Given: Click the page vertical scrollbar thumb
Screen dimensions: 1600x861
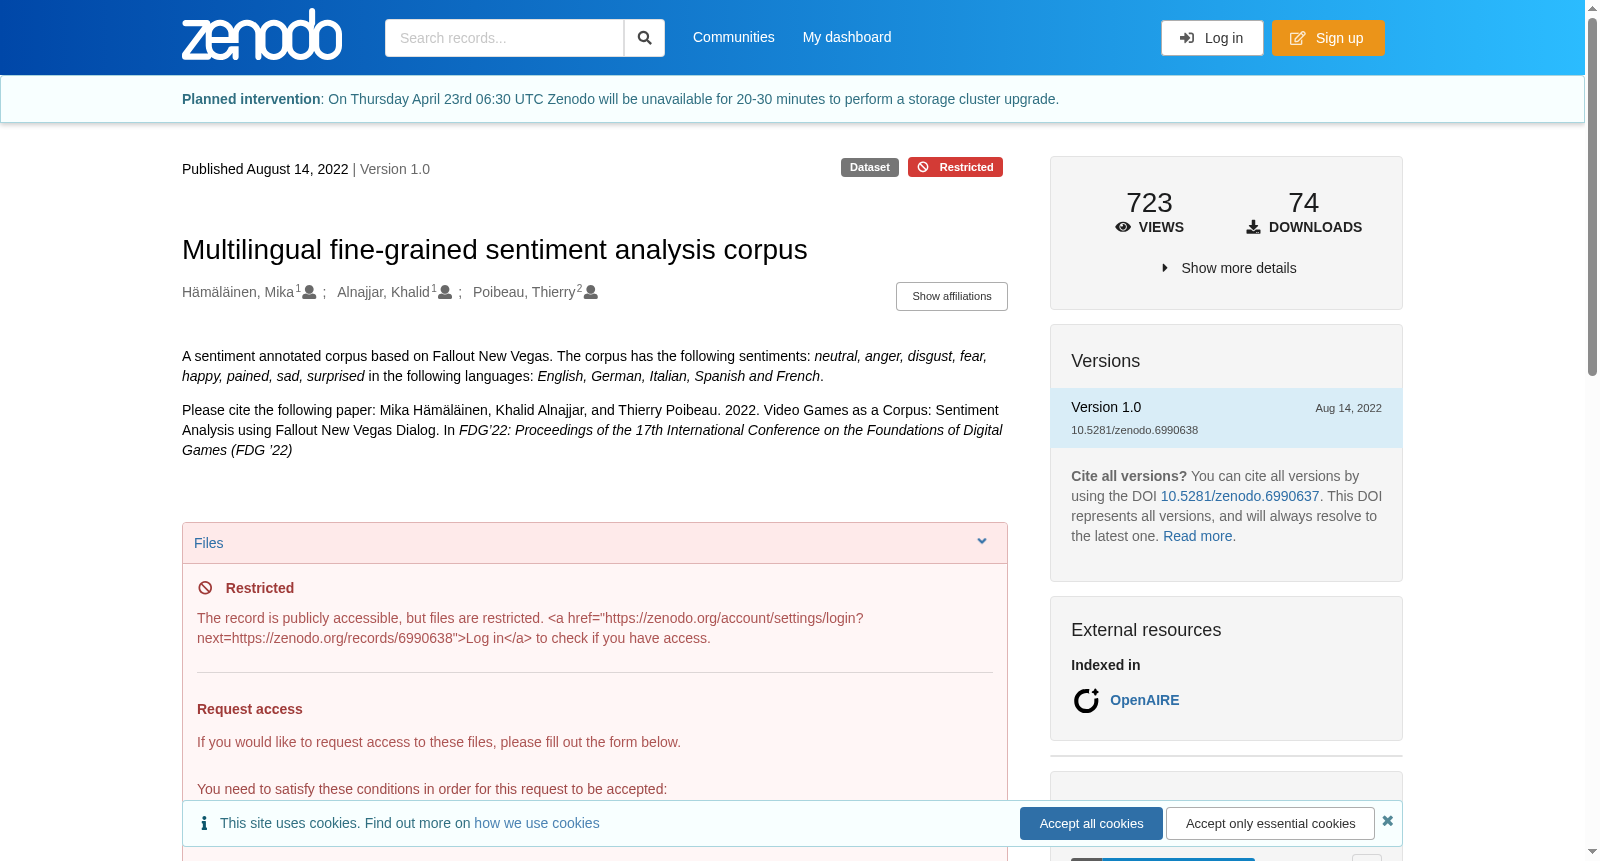Looking at the screenshot, I should 1592,195.
